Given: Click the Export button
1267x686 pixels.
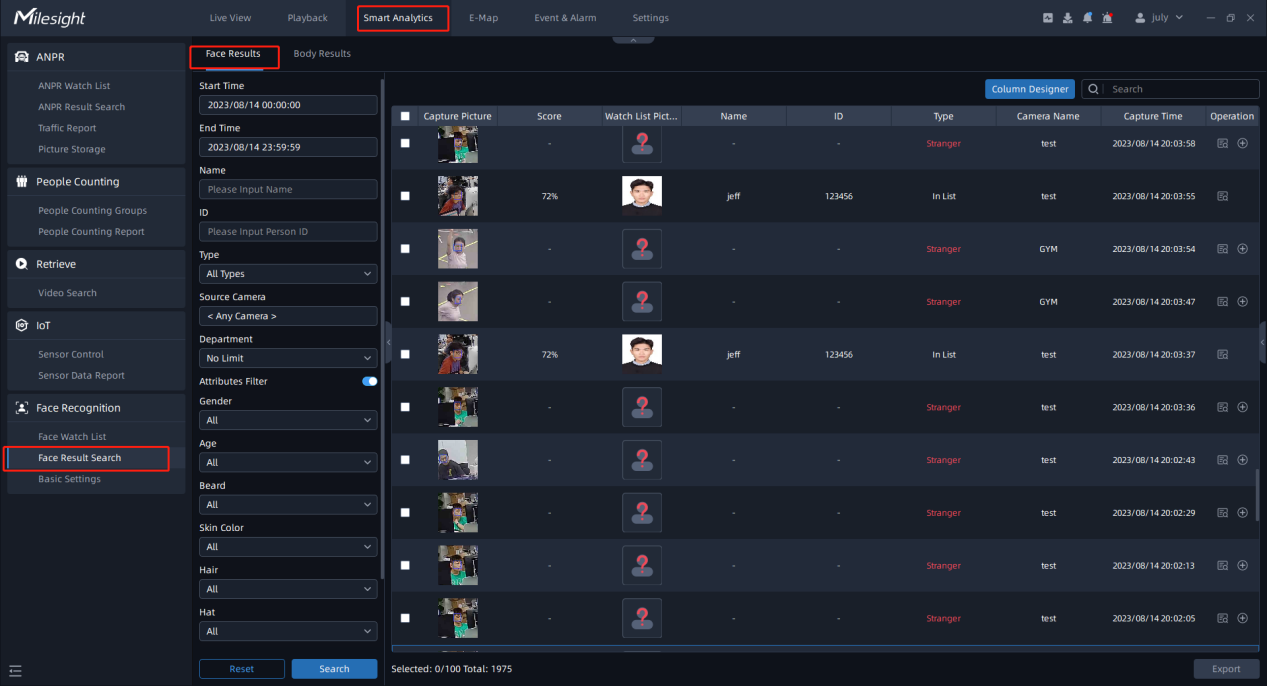Looking at the screenshot, I should (1226, 669).
